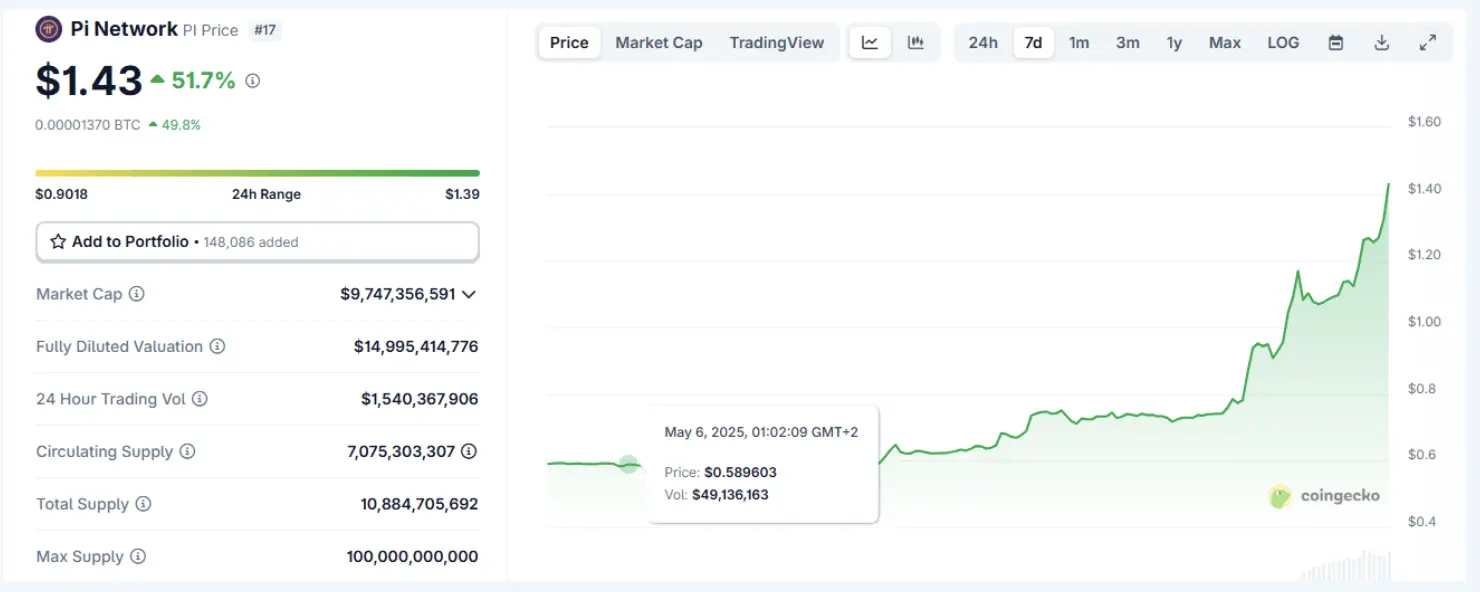This screenshot has height=592, width=1480.
Task: Select the 24h time range
Action: tap(983, 42)
